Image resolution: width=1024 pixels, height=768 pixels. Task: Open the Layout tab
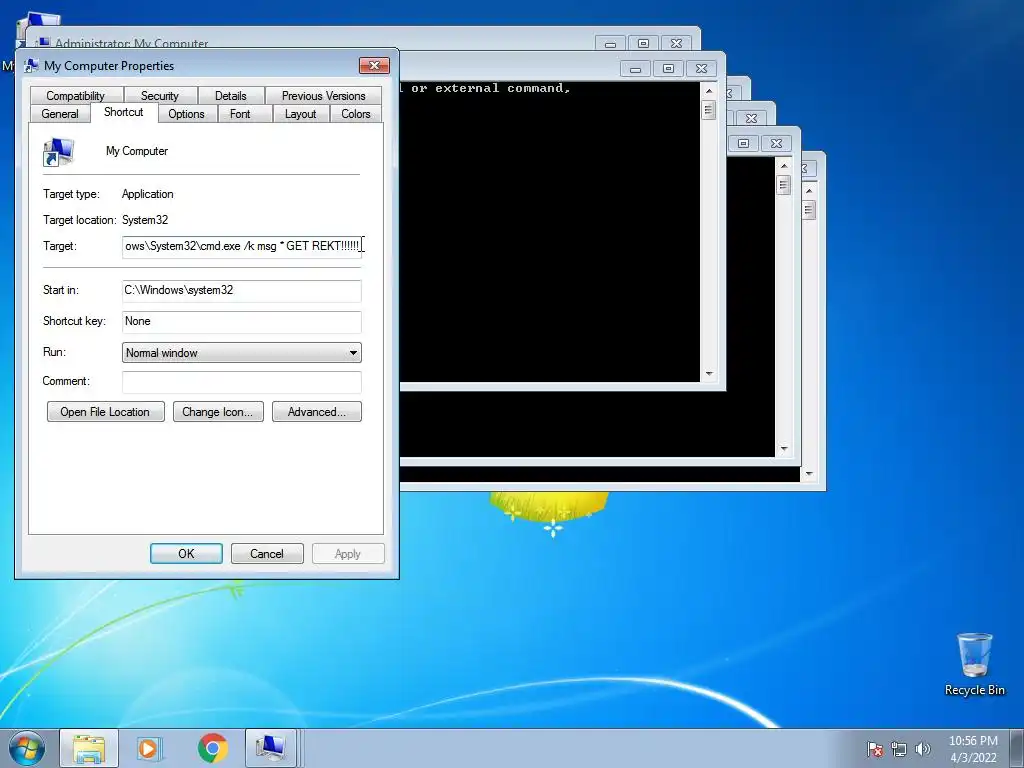click(x=300, y=114)
